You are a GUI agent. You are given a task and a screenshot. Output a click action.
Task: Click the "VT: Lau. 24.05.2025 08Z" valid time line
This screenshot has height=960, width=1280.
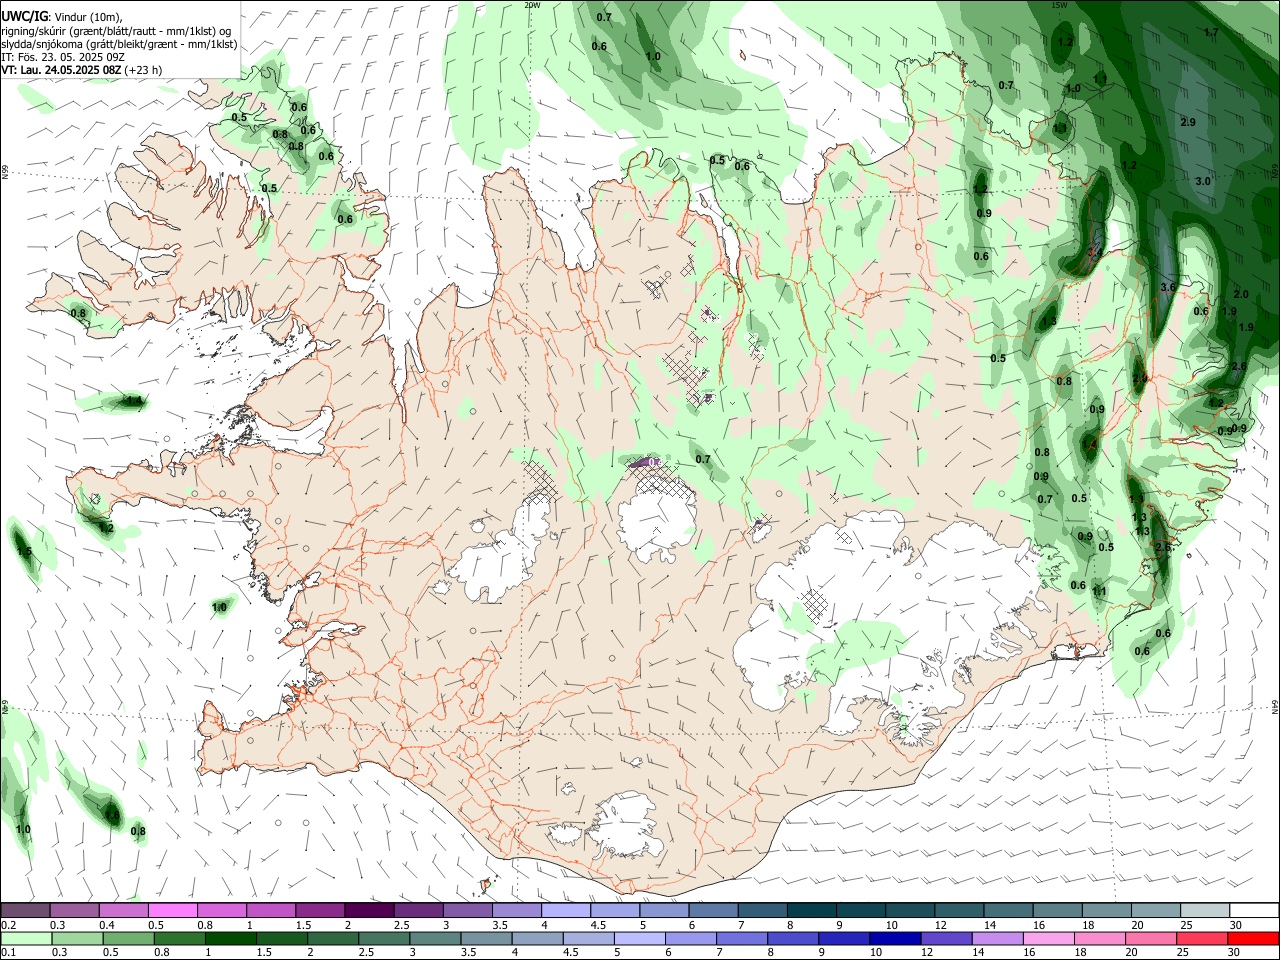coord(62,70)
